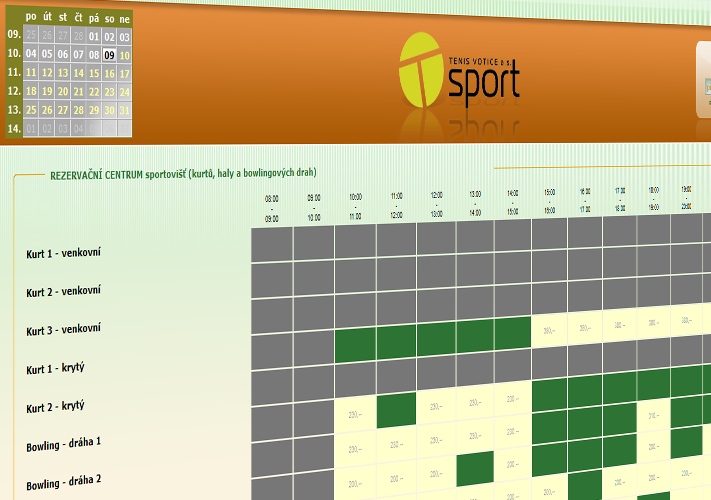Viewport: 711px width, 500px height.
Task: Click the 'so' weekday header in the calendar
Action: pyautogui.click(x=109, y=18)
